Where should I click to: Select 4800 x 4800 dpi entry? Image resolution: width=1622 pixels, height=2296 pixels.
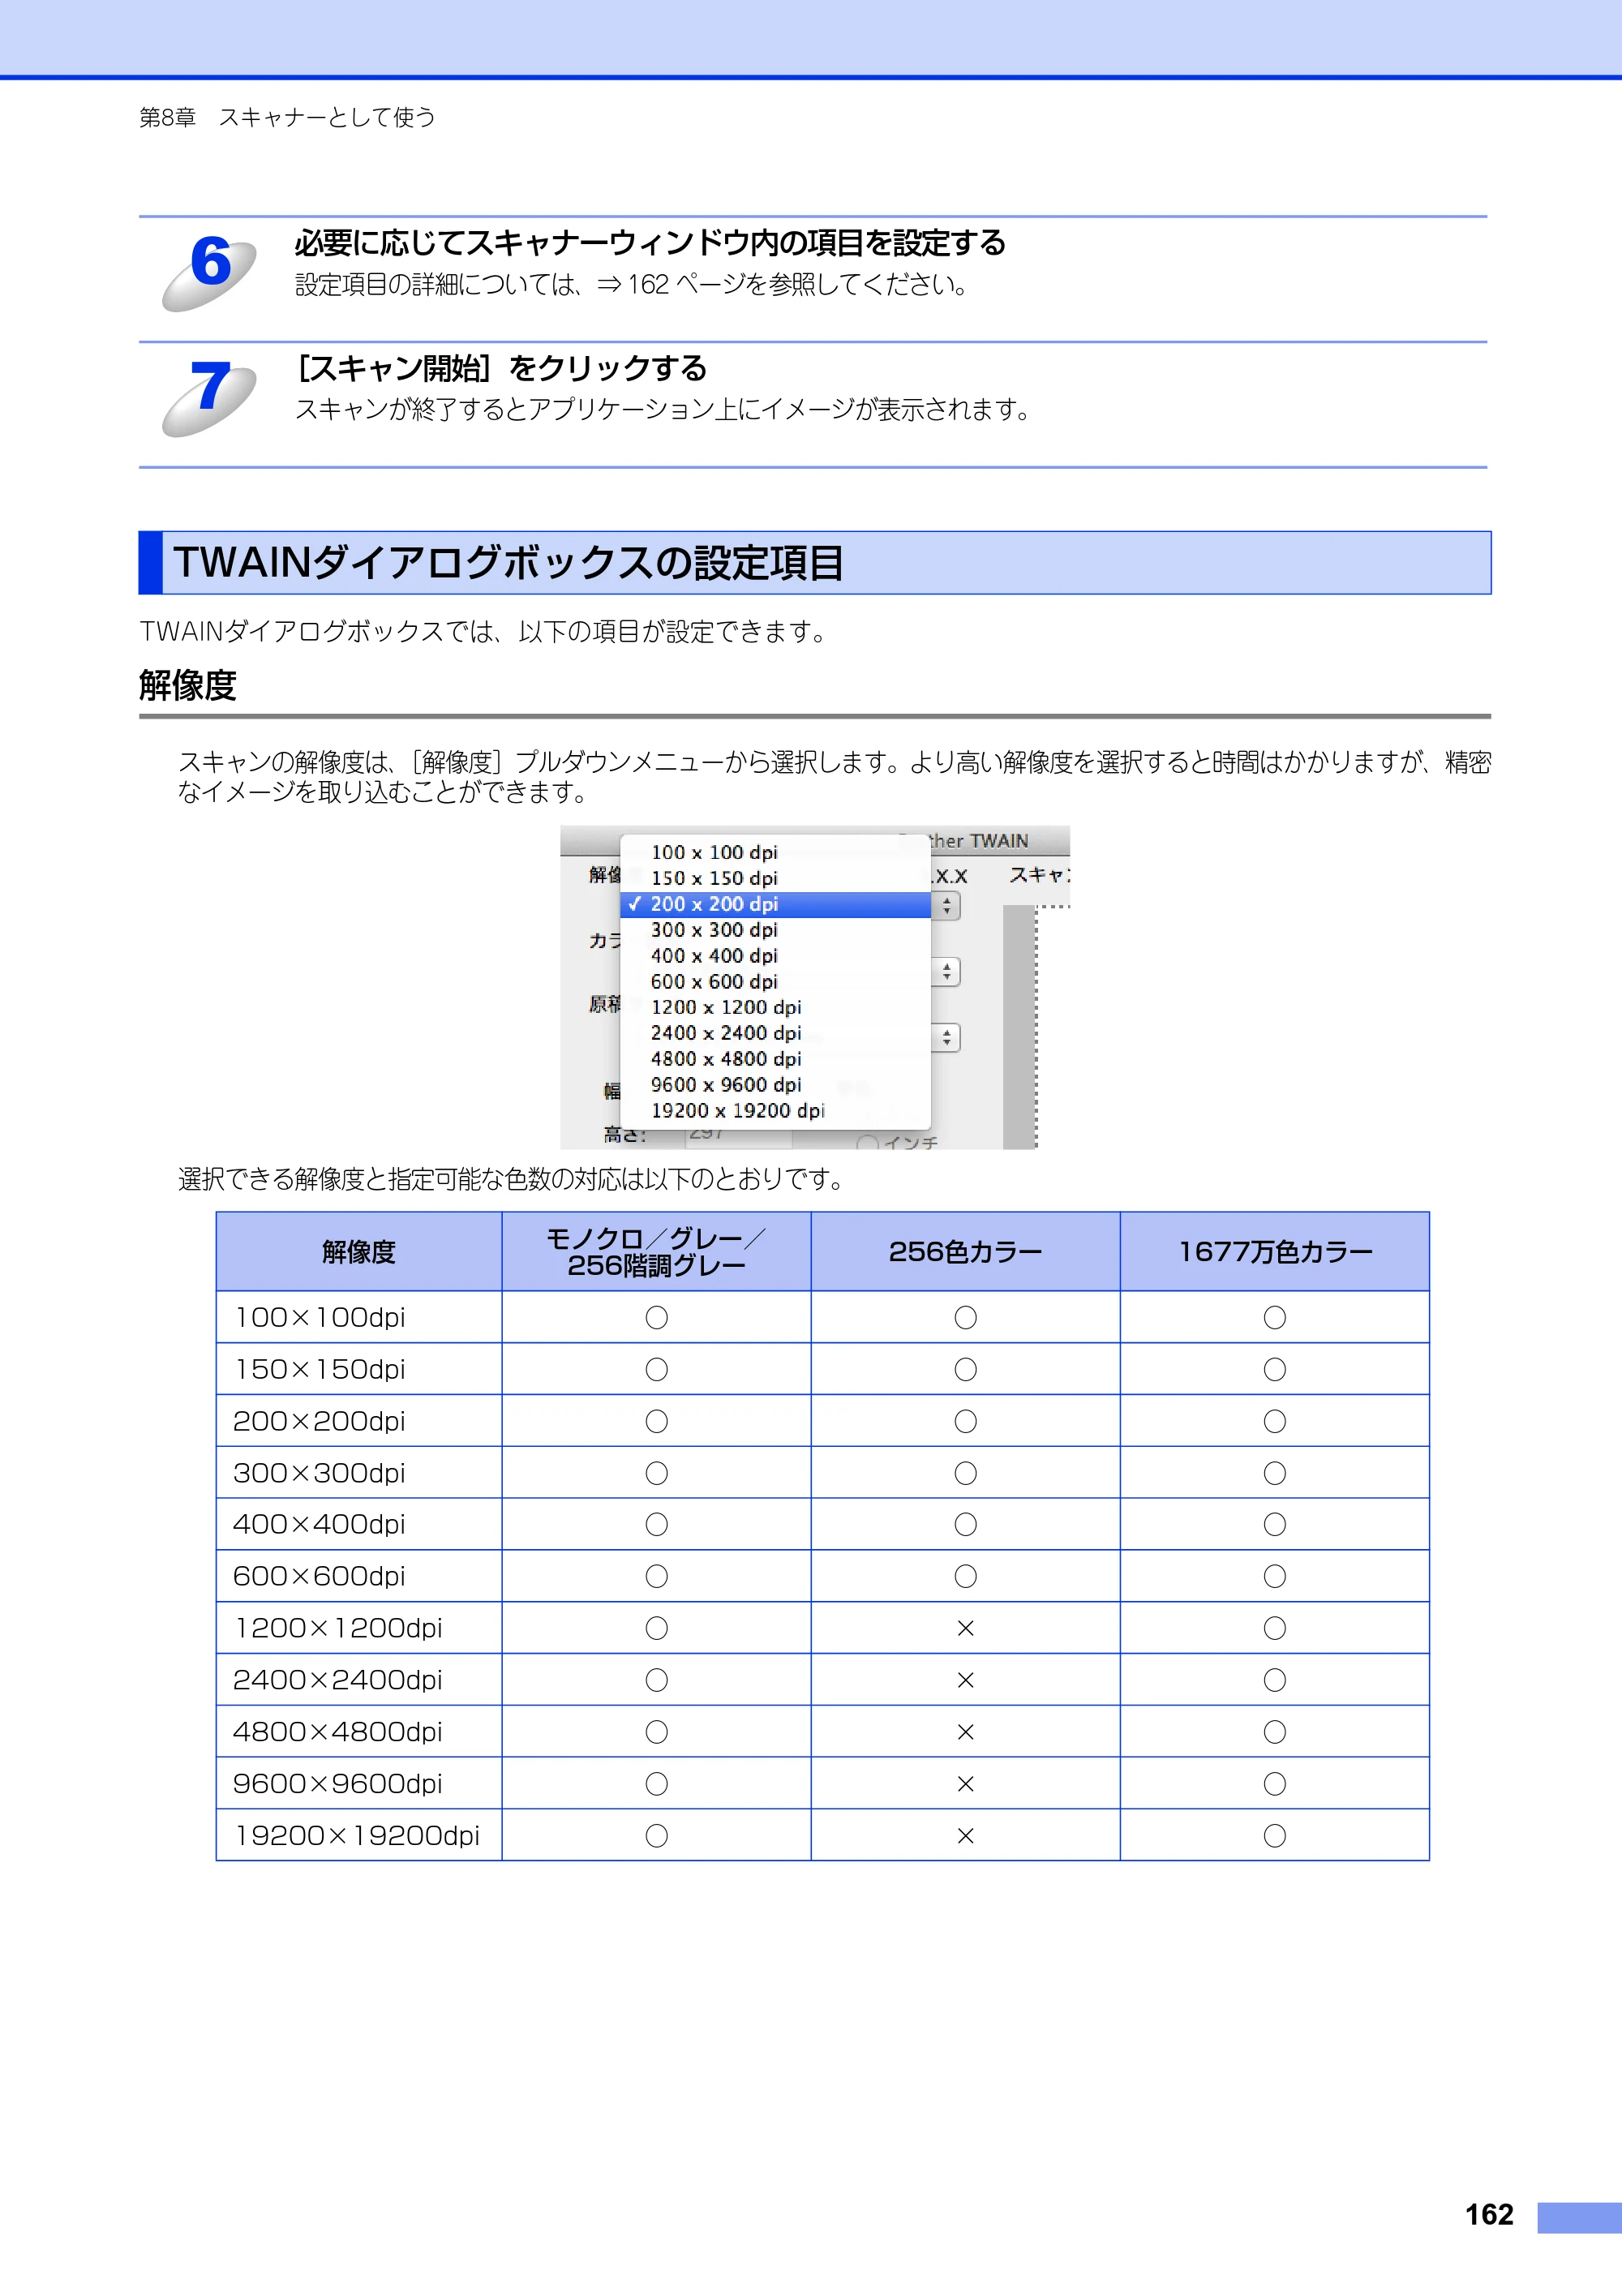[x=775, y=1059]
